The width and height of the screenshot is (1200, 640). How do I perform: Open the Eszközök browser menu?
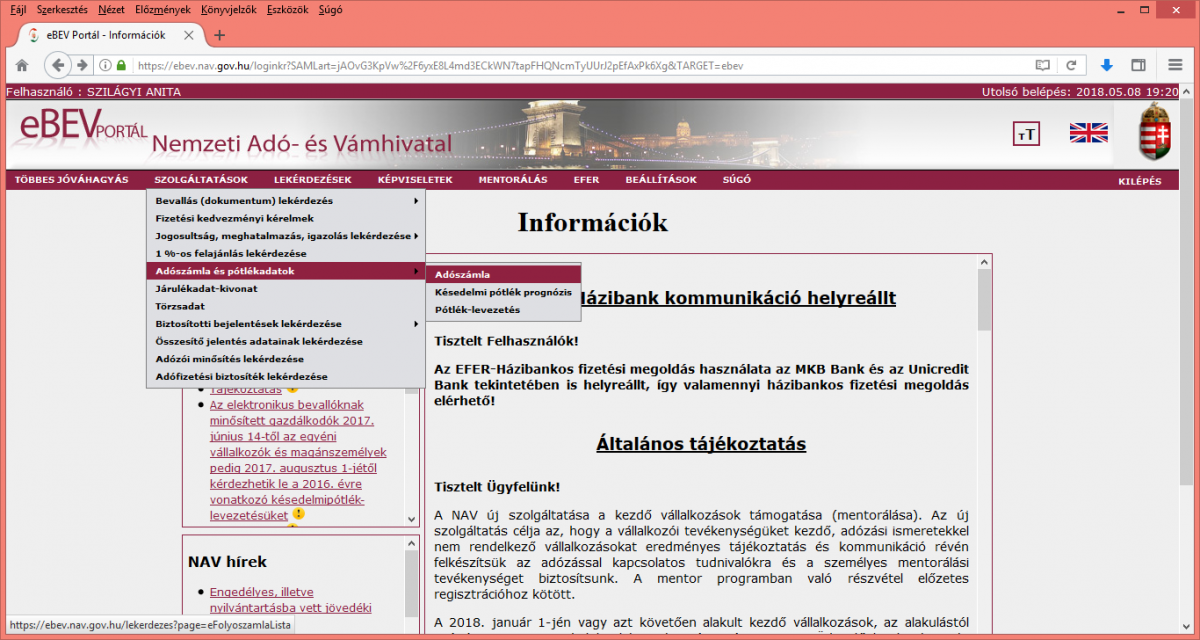287,9
